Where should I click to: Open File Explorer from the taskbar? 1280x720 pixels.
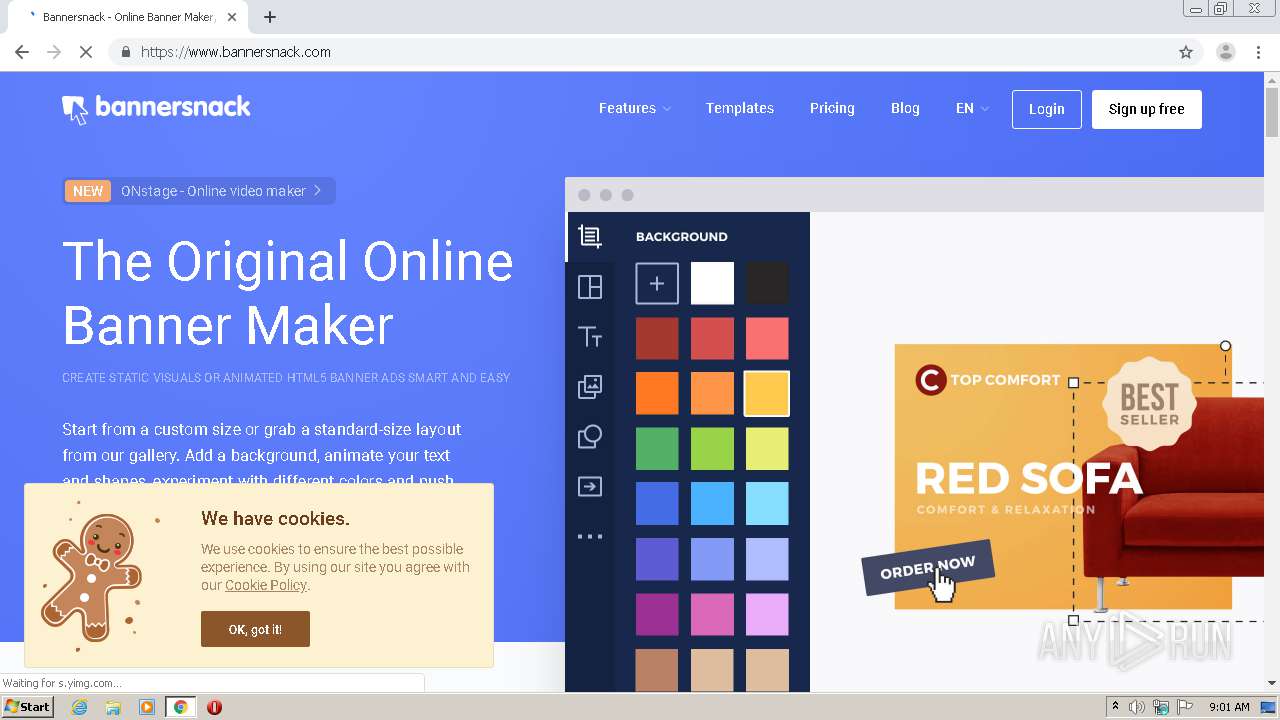113,707
